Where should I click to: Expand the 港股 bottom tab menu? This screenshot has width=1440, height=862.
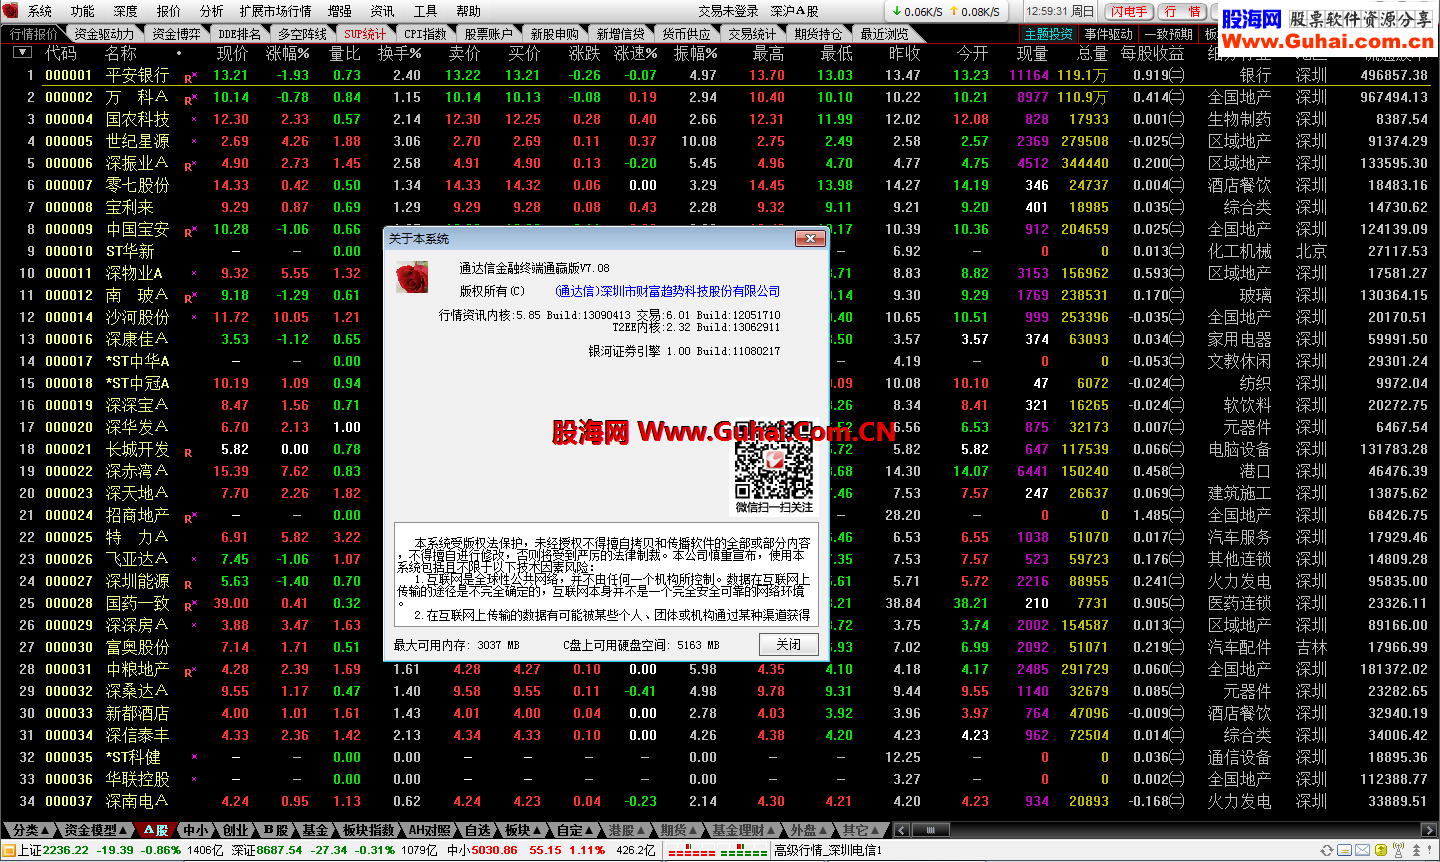(x=627, y=830)
